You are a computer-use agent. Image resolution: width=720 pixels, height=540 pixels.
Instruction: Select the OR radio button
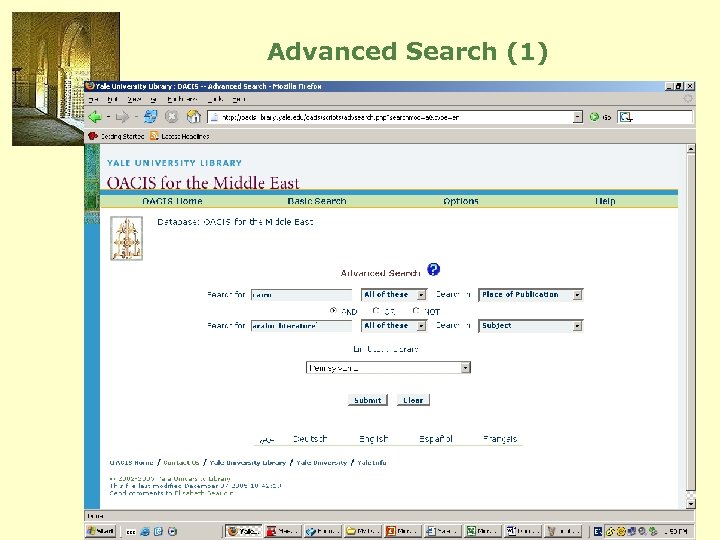[x=376, y=311]
